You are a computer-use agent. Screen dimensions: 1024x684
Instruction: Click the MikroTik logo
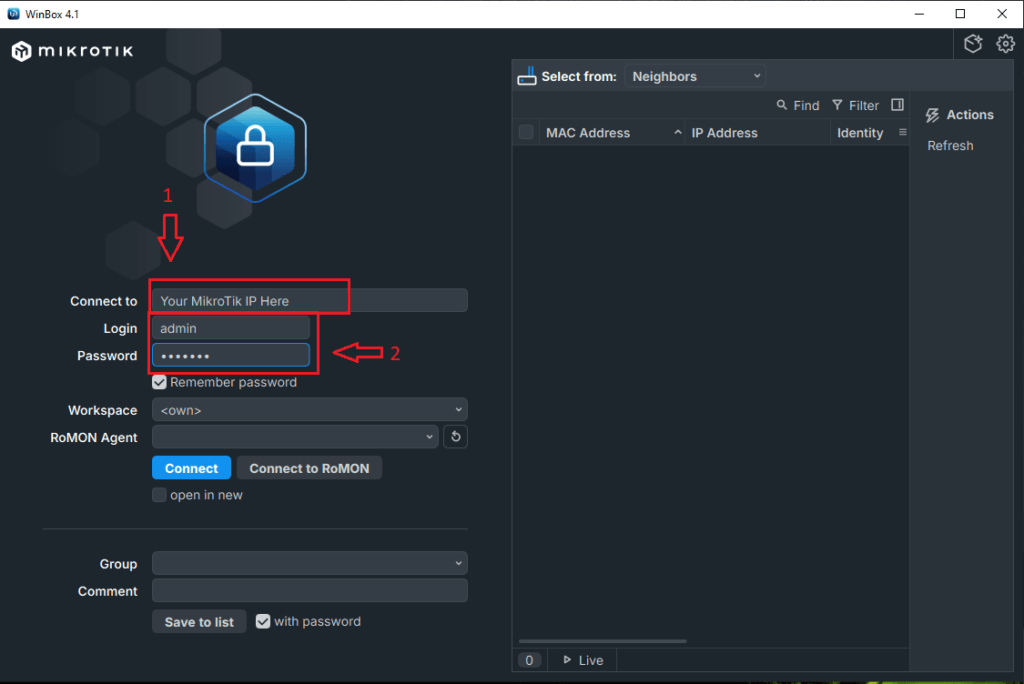[x=72, y=51]
